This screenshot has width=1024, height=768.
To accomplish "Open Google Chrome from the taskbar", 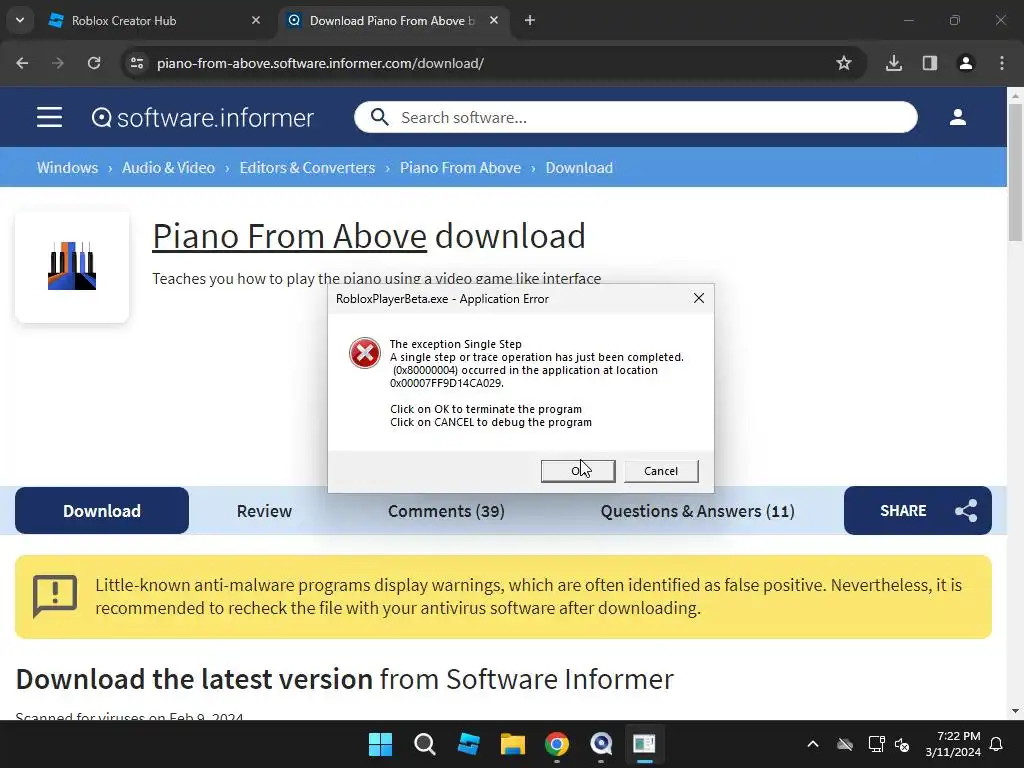I will [x=557, y=744].
